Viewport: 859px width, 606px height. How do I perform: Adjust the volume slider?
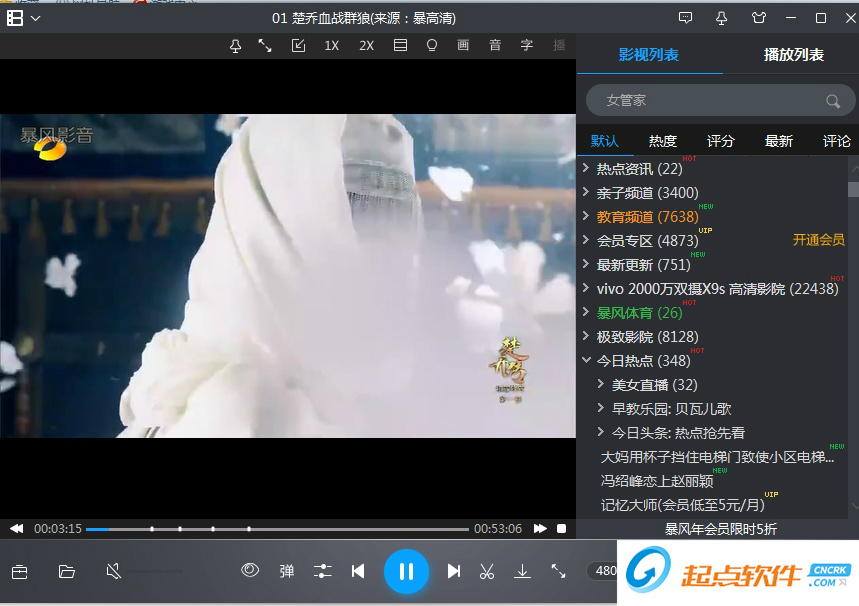156,572
